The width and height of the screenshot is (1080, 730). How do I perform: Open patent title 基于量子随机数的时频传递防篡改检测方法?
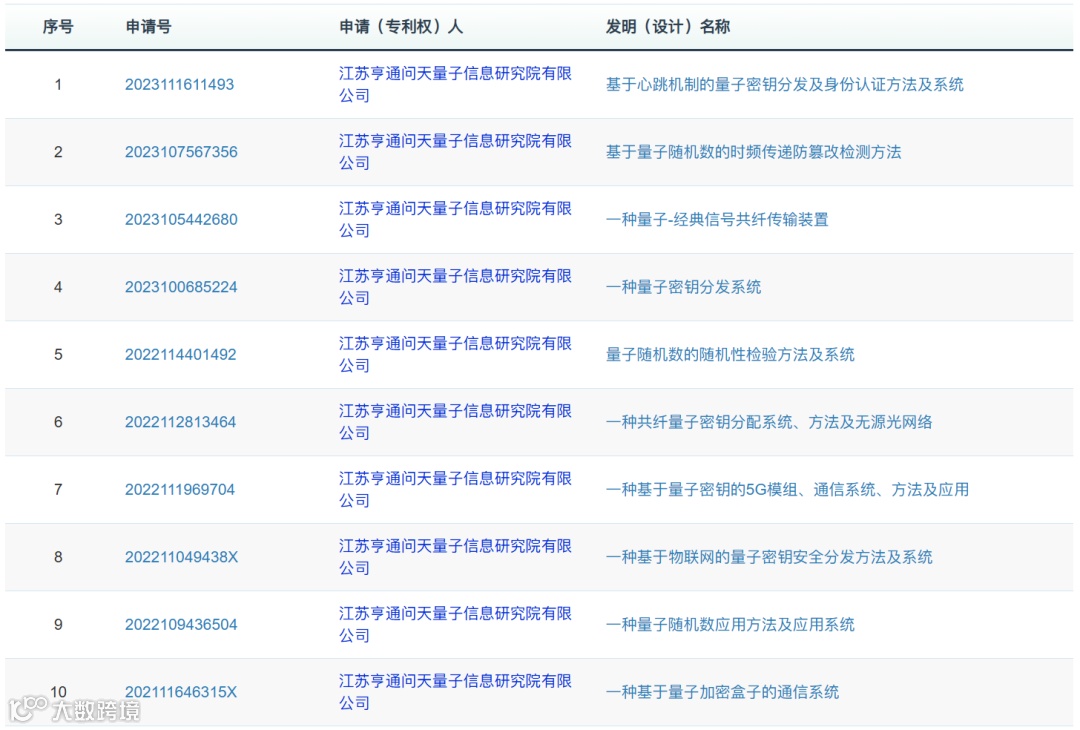click(754, 152)
